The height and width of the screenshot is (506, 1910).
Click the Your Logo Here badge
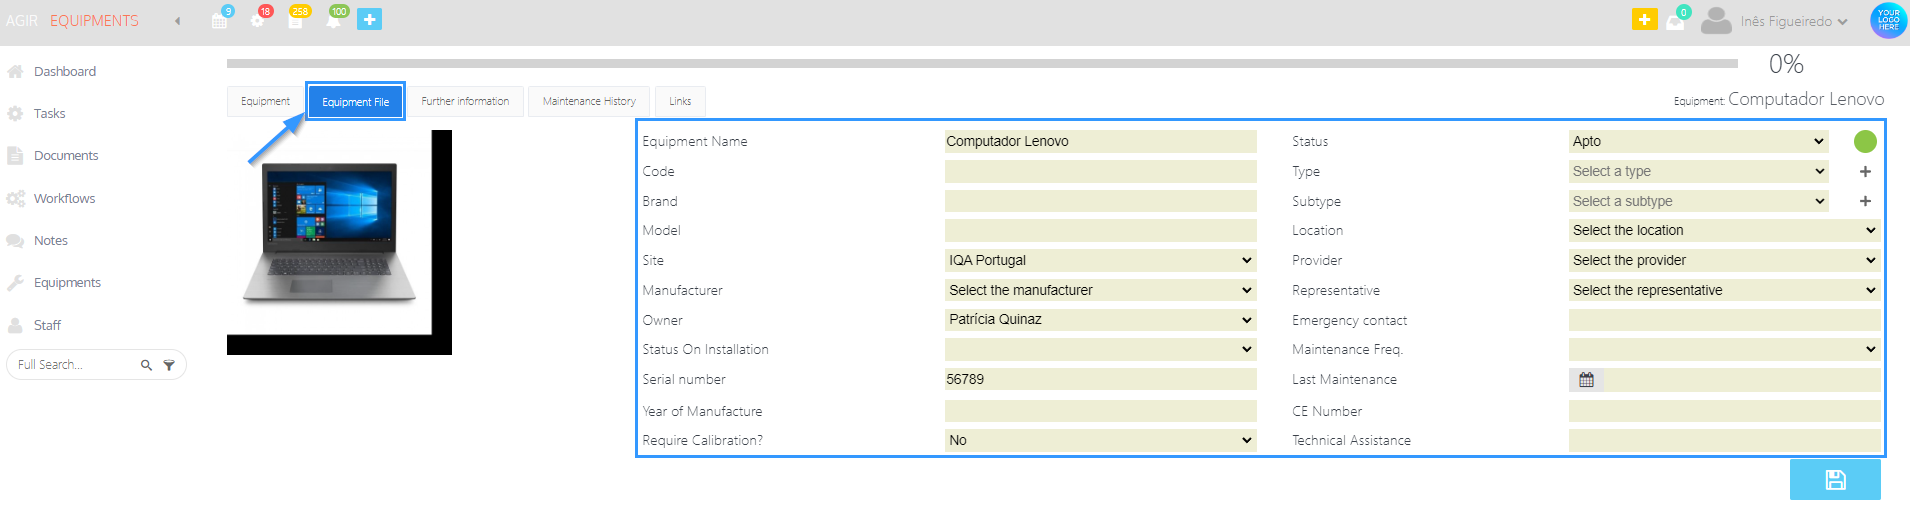1888,20
